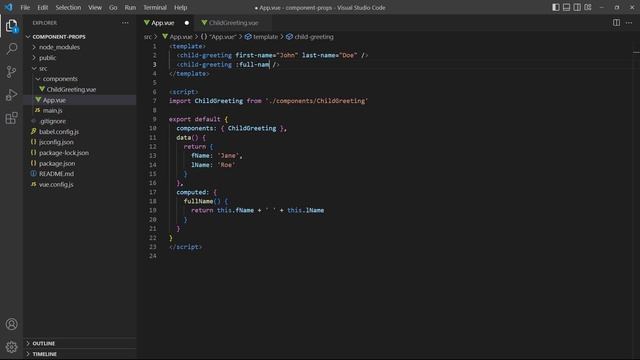Click the VS Code logo icon

point(9,7)
